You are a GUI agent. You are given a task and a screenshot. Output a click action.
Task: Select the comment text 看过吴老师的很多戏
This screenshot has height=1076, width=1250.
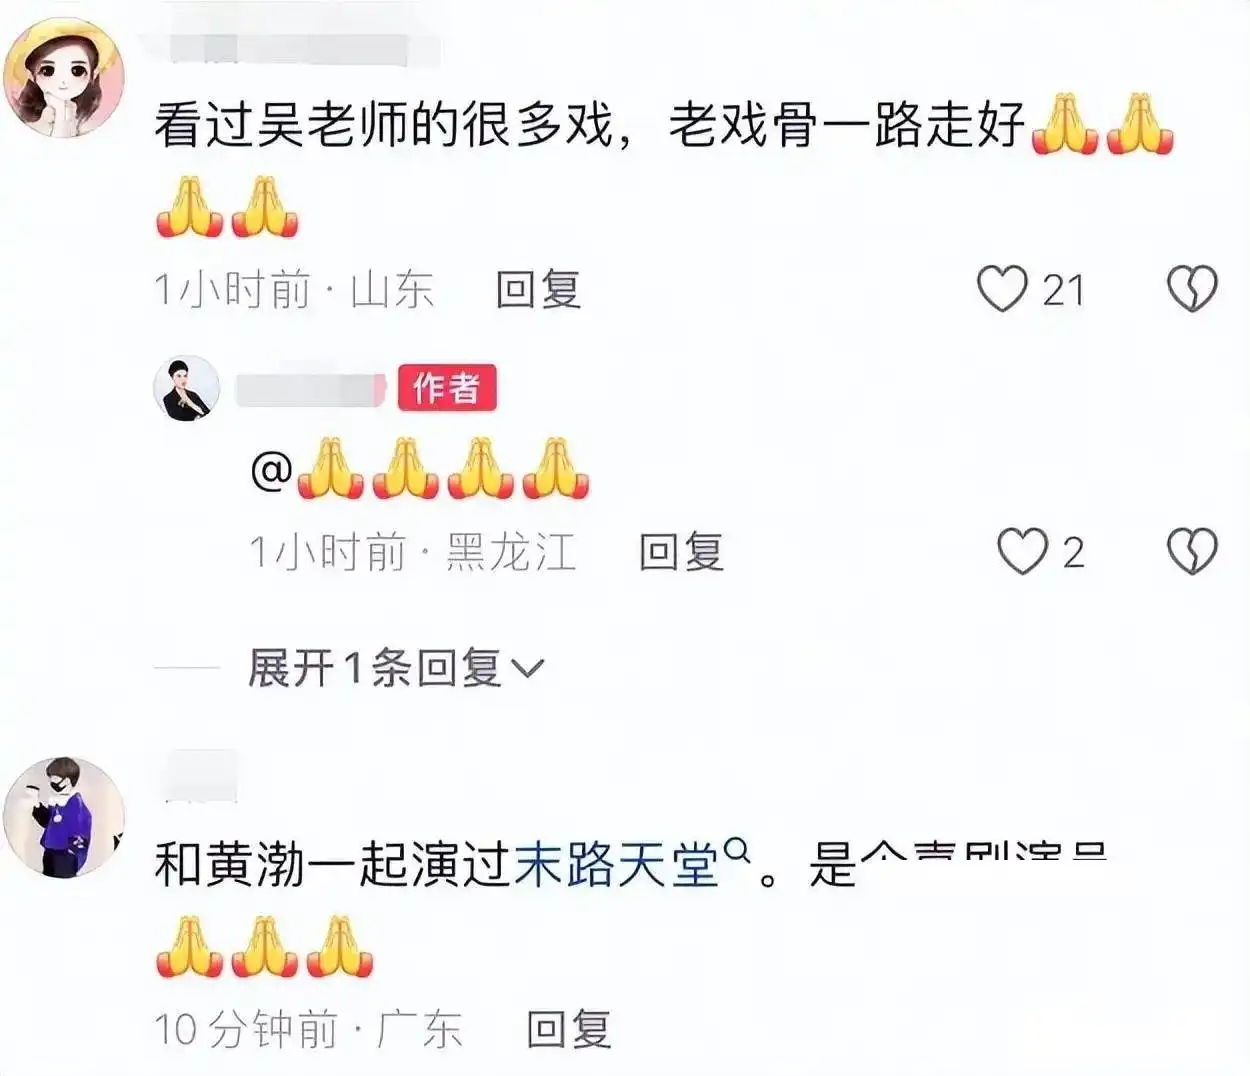[383, 126]
